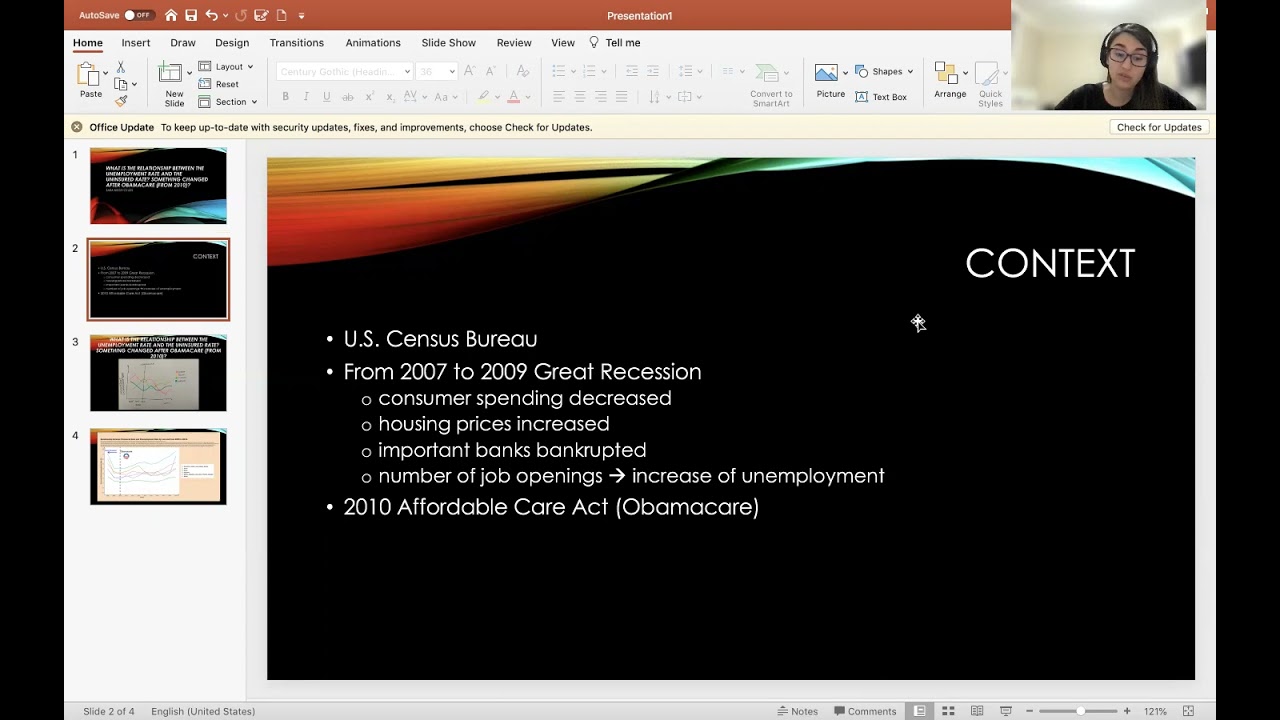Select slide 3 thumbnail
The width and height of the screenshot is (1280, 720).
(x=158, y=373)
